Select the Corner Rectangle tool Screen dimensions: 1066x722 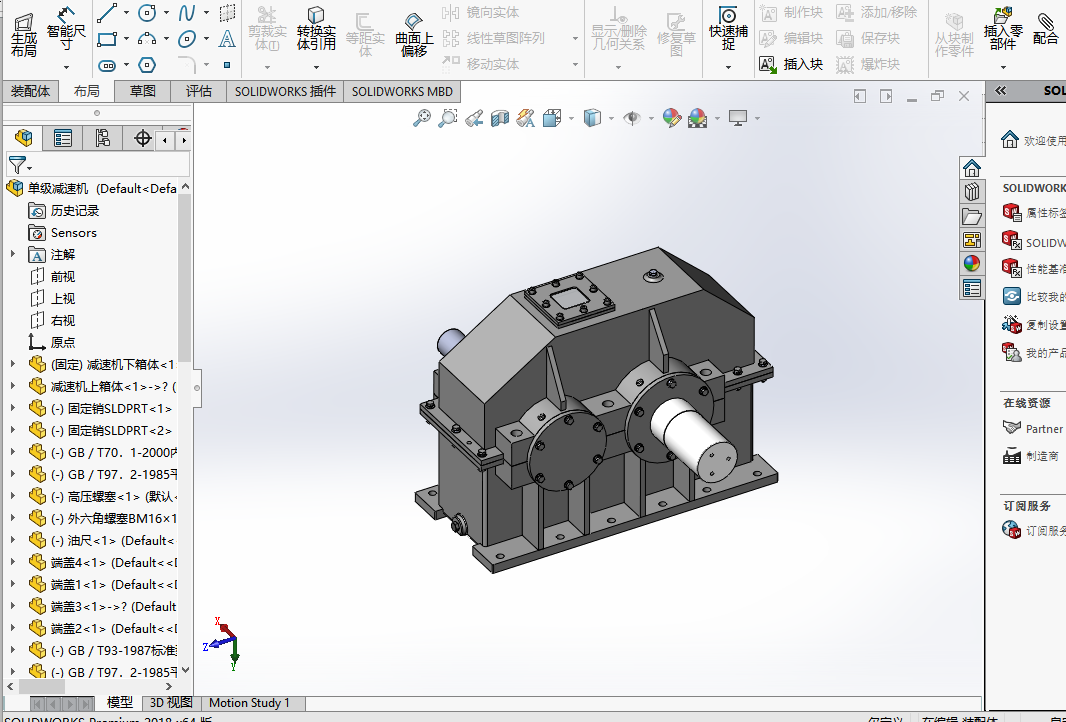[107, 39]
